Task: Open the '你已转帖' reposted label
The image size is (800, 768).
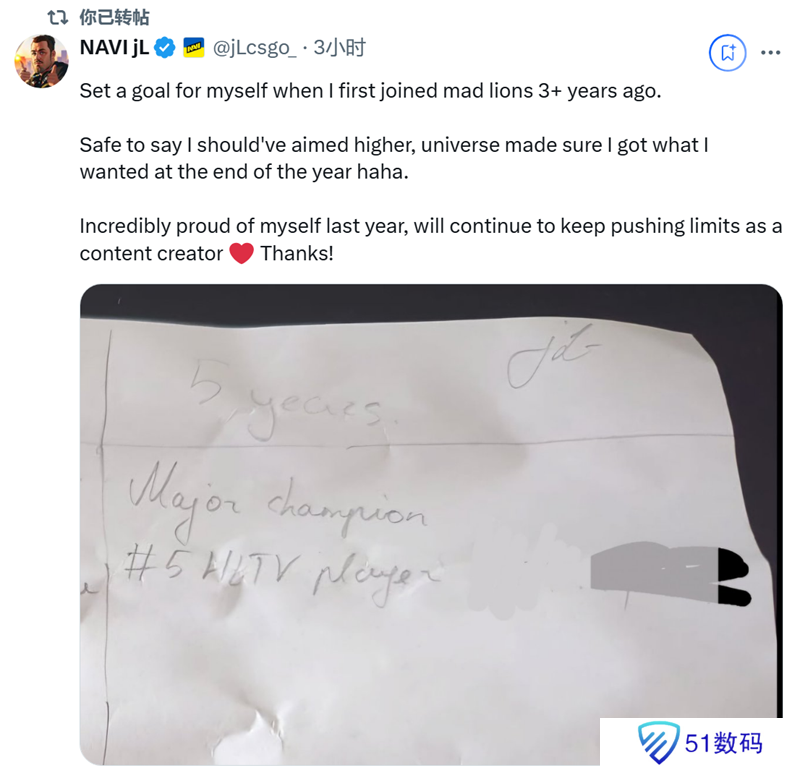Action: click(x=114, y=17)
